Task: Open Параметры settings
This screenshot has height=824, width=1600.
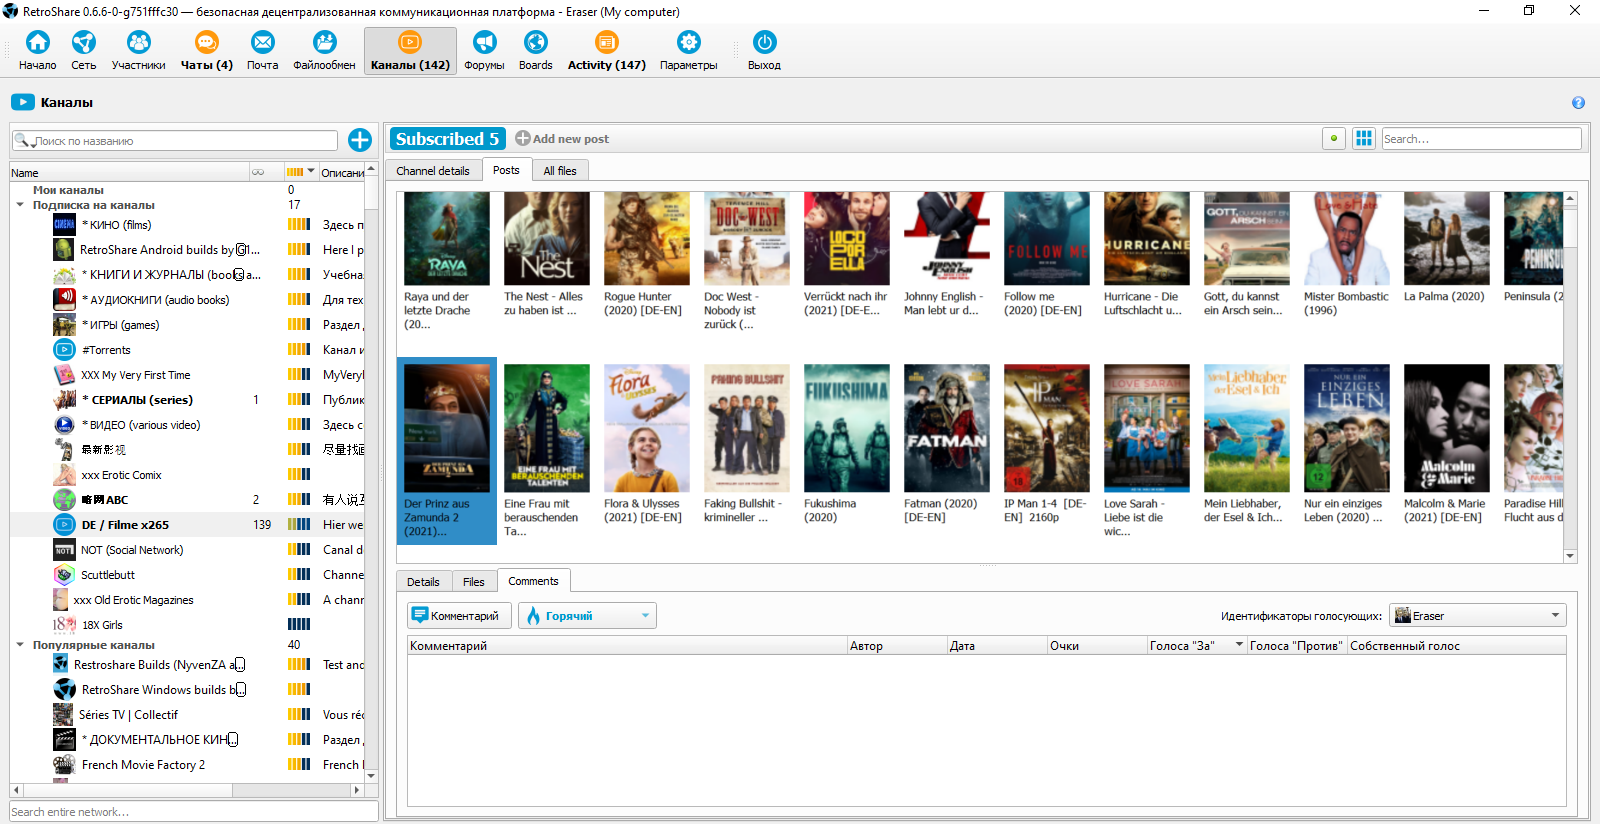Action: click(689, 50)
